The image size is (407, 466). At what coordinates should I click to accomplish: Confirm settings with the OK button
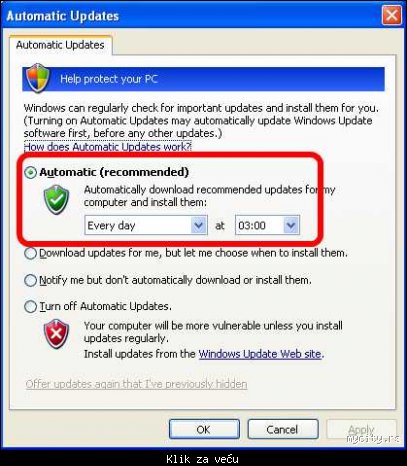click(x=204, y=429)
